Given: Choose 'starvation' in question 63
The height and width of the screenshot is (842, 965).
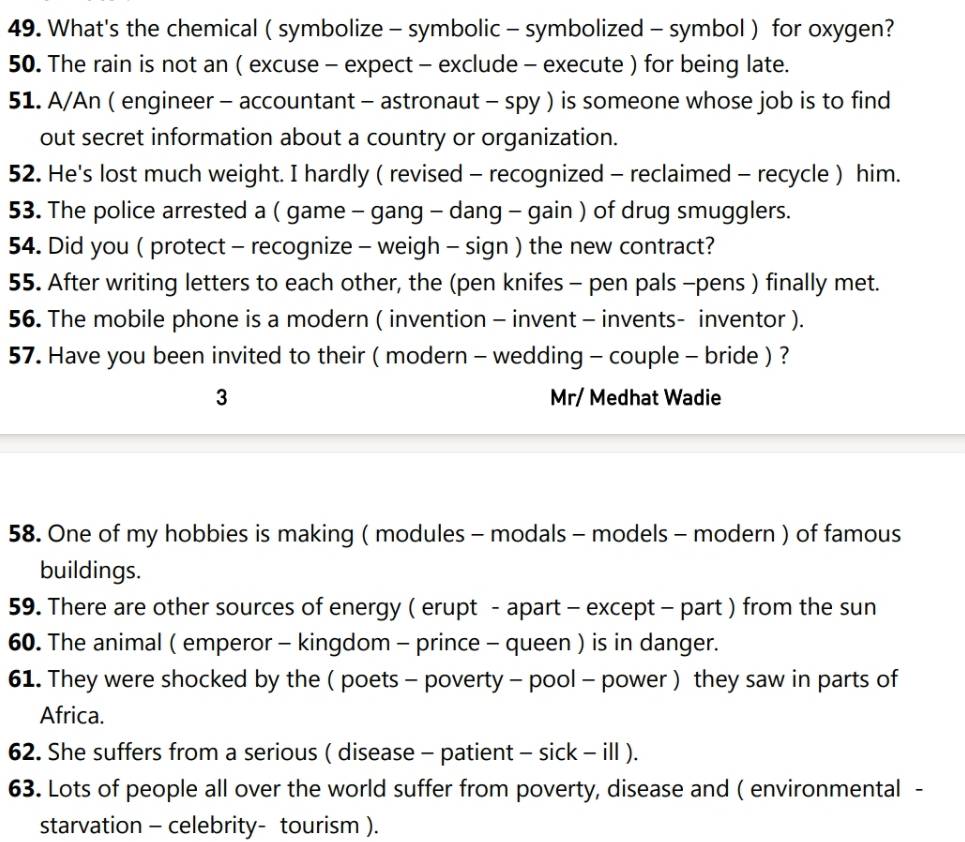Looking at the screenshot, I should pyautogui.click(x=90, y=825).
